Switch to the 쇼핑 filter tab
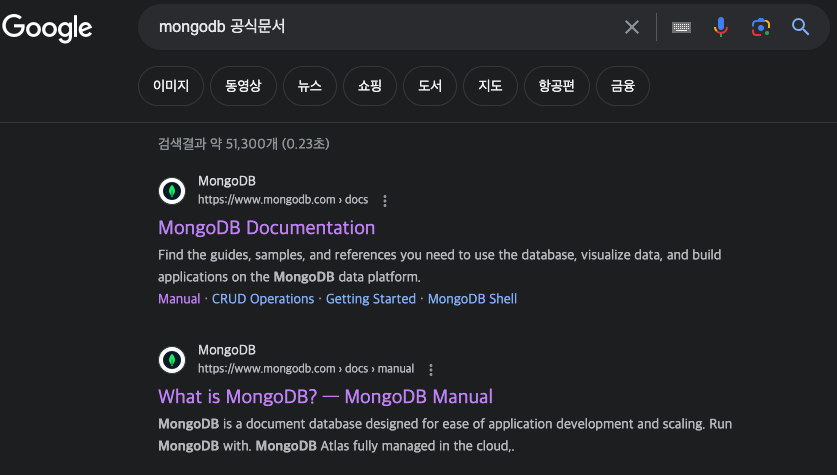The image size is (837, 475). [370, 86]
